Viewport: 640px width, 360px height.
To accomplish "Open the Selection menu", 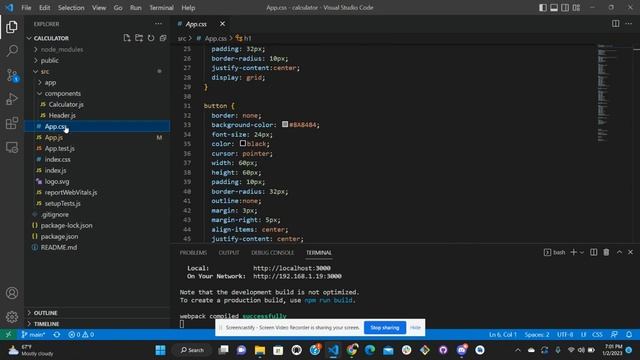I will click(71, 7).
